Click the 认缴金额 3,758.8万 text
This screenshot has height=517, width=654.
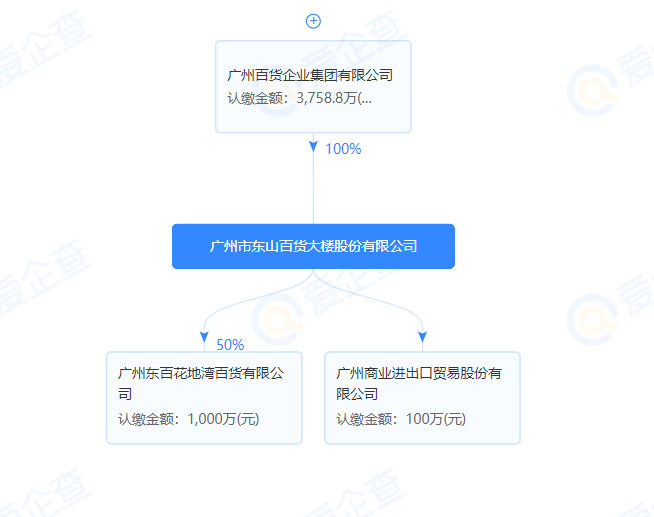[299, 98]
